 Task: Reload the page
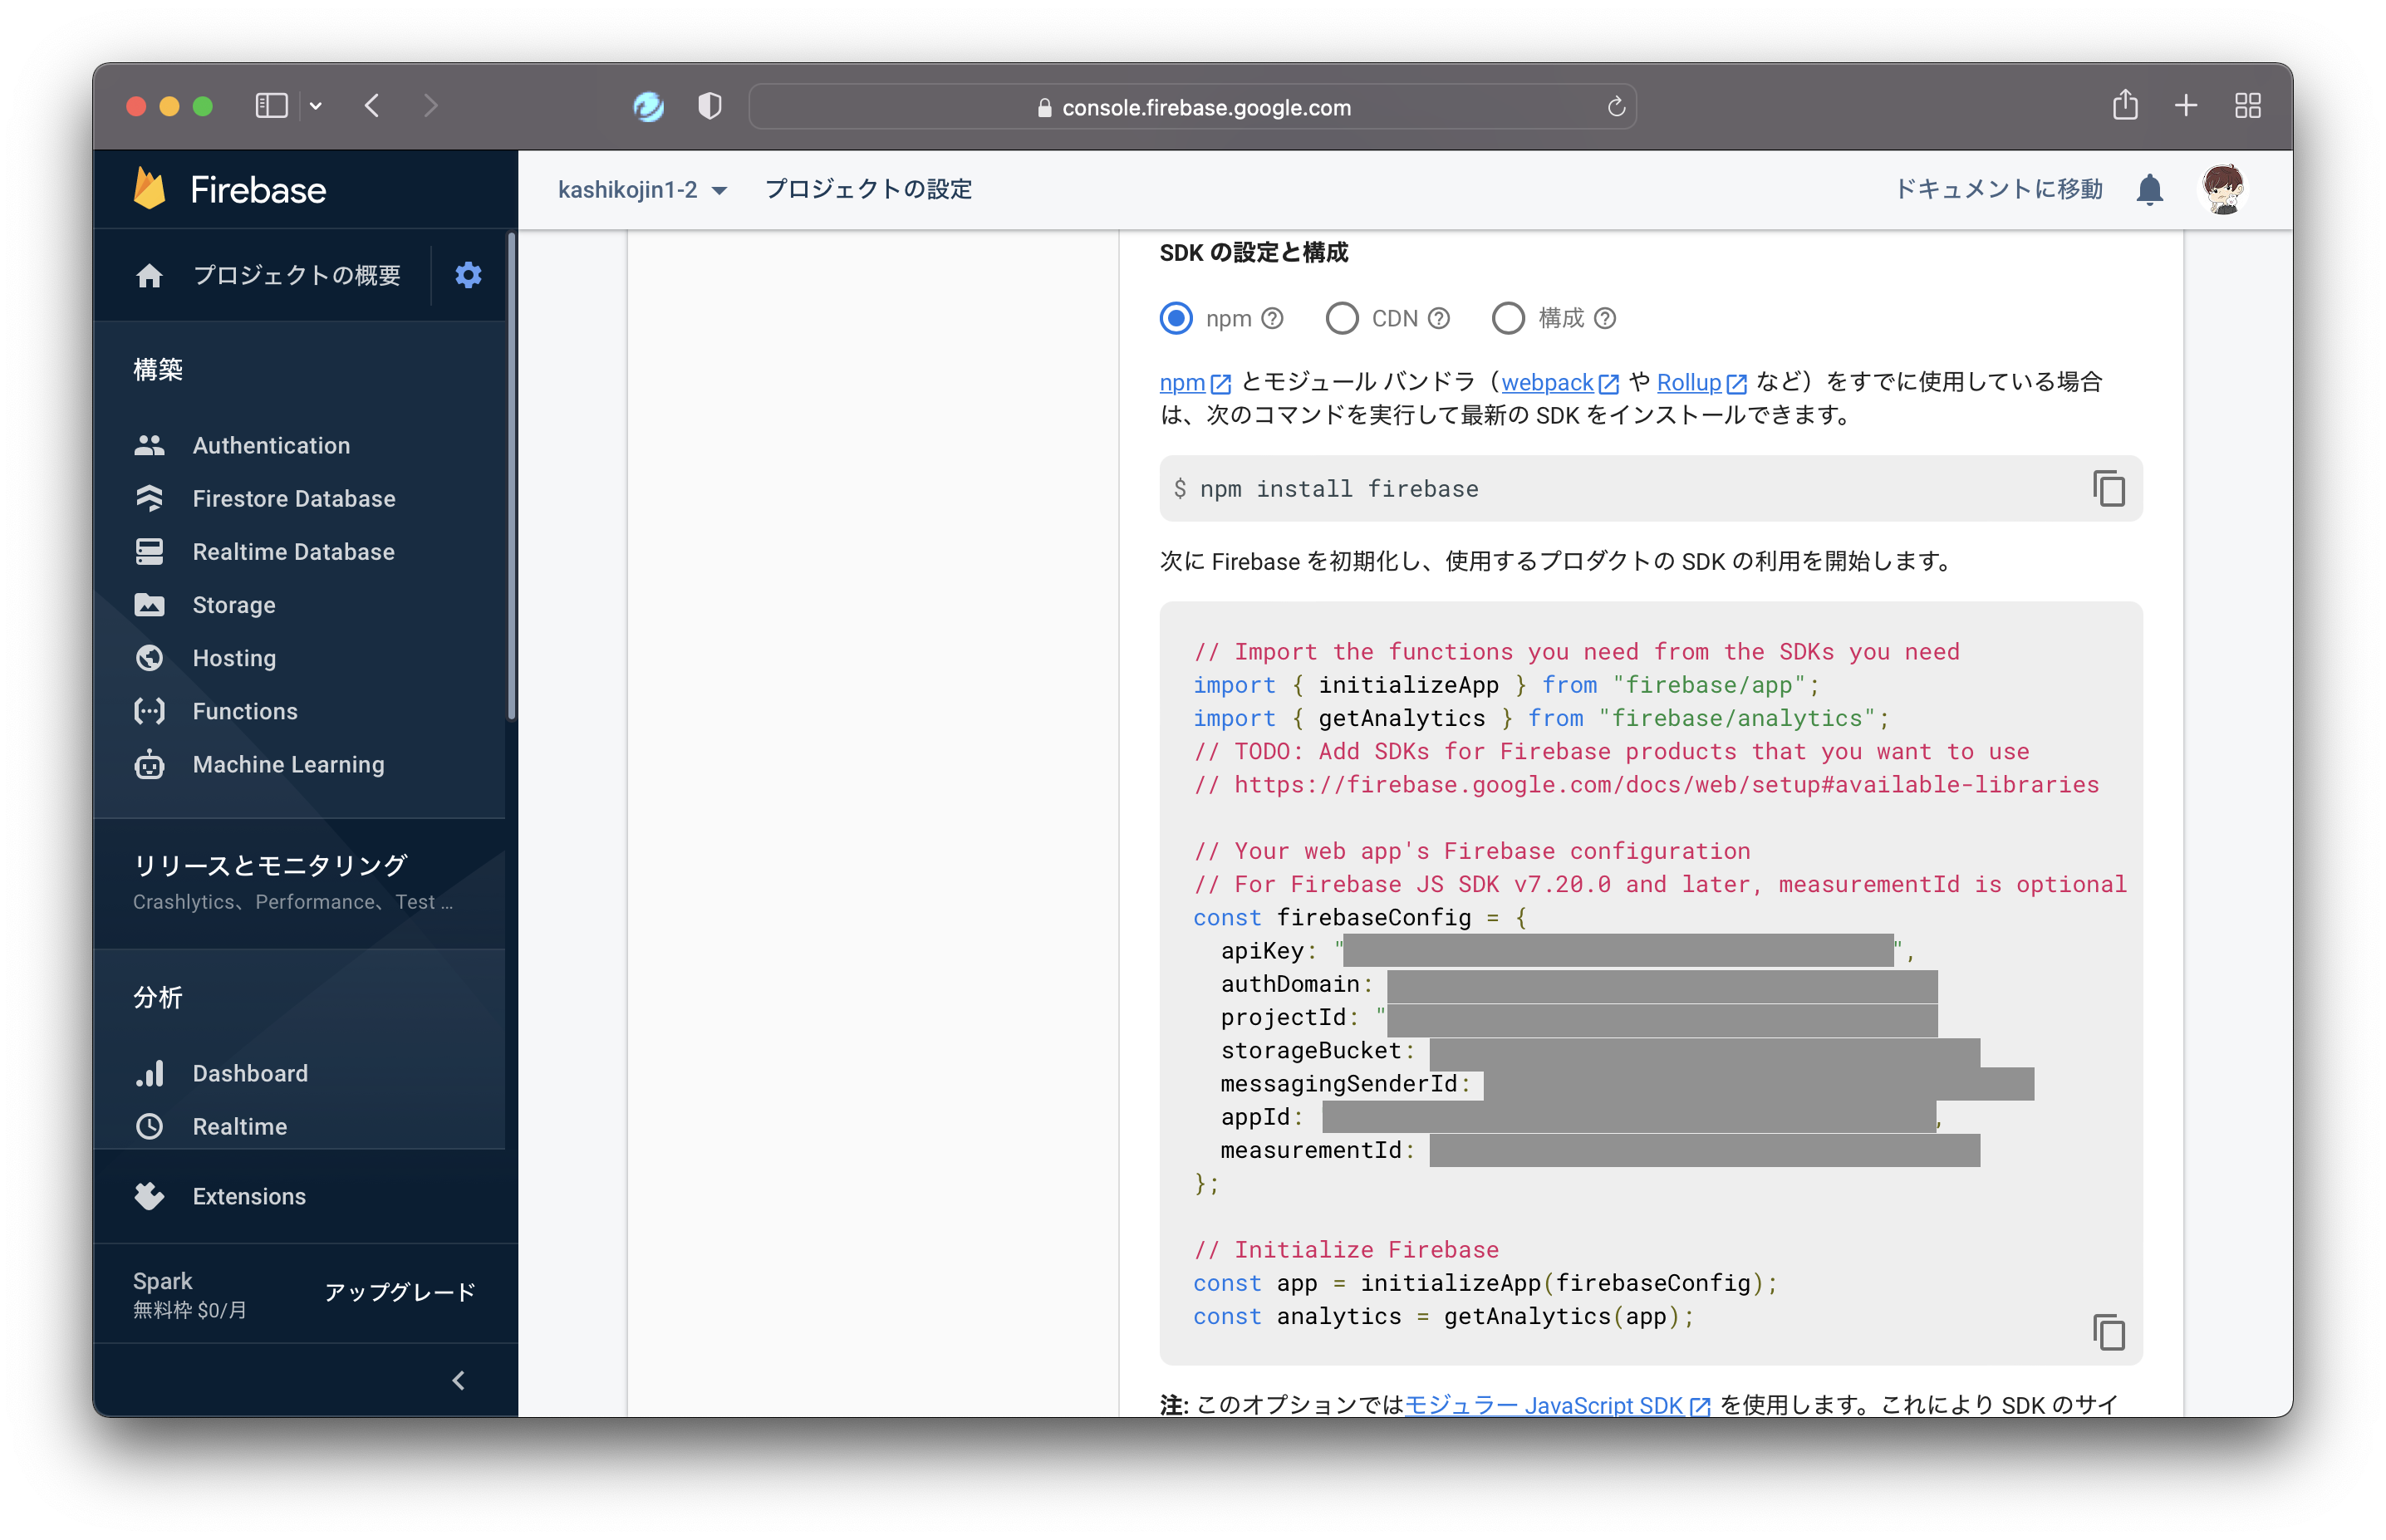[1615, 107]
